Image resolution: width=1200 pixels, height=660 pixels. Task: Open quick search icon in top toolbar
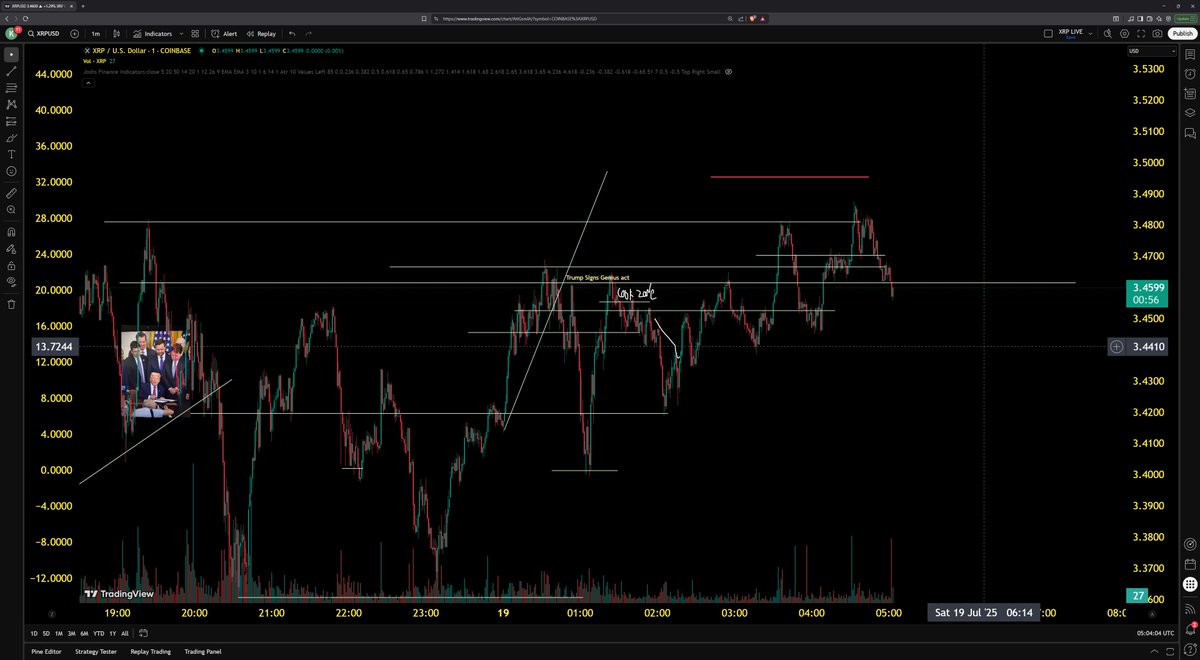click(x=1108, y=34)
